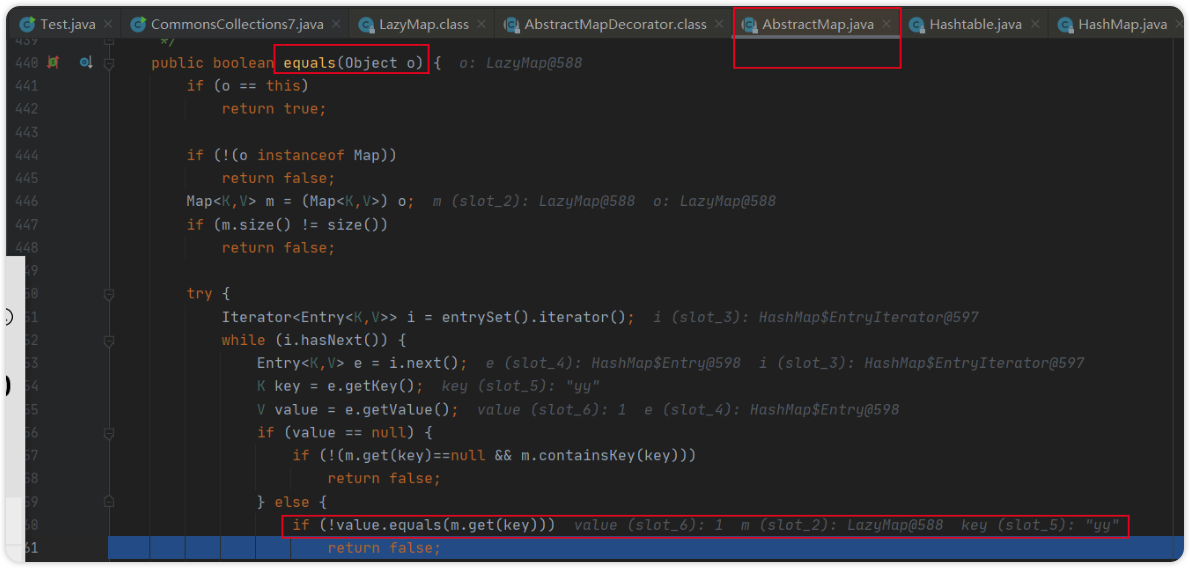Screen dimensions: 1190x568
Task: Click the Hashtable.java tab file icon
Action: pos(916,23)
